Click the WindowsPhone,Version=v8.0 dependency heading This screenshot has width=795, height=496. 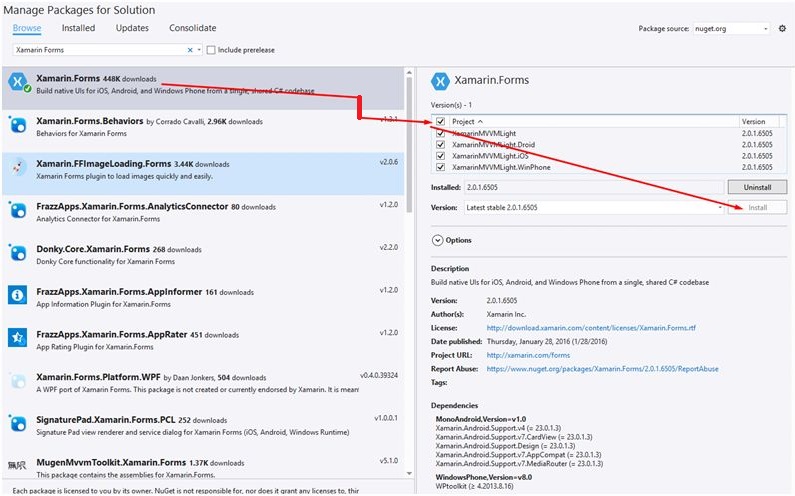484,477
